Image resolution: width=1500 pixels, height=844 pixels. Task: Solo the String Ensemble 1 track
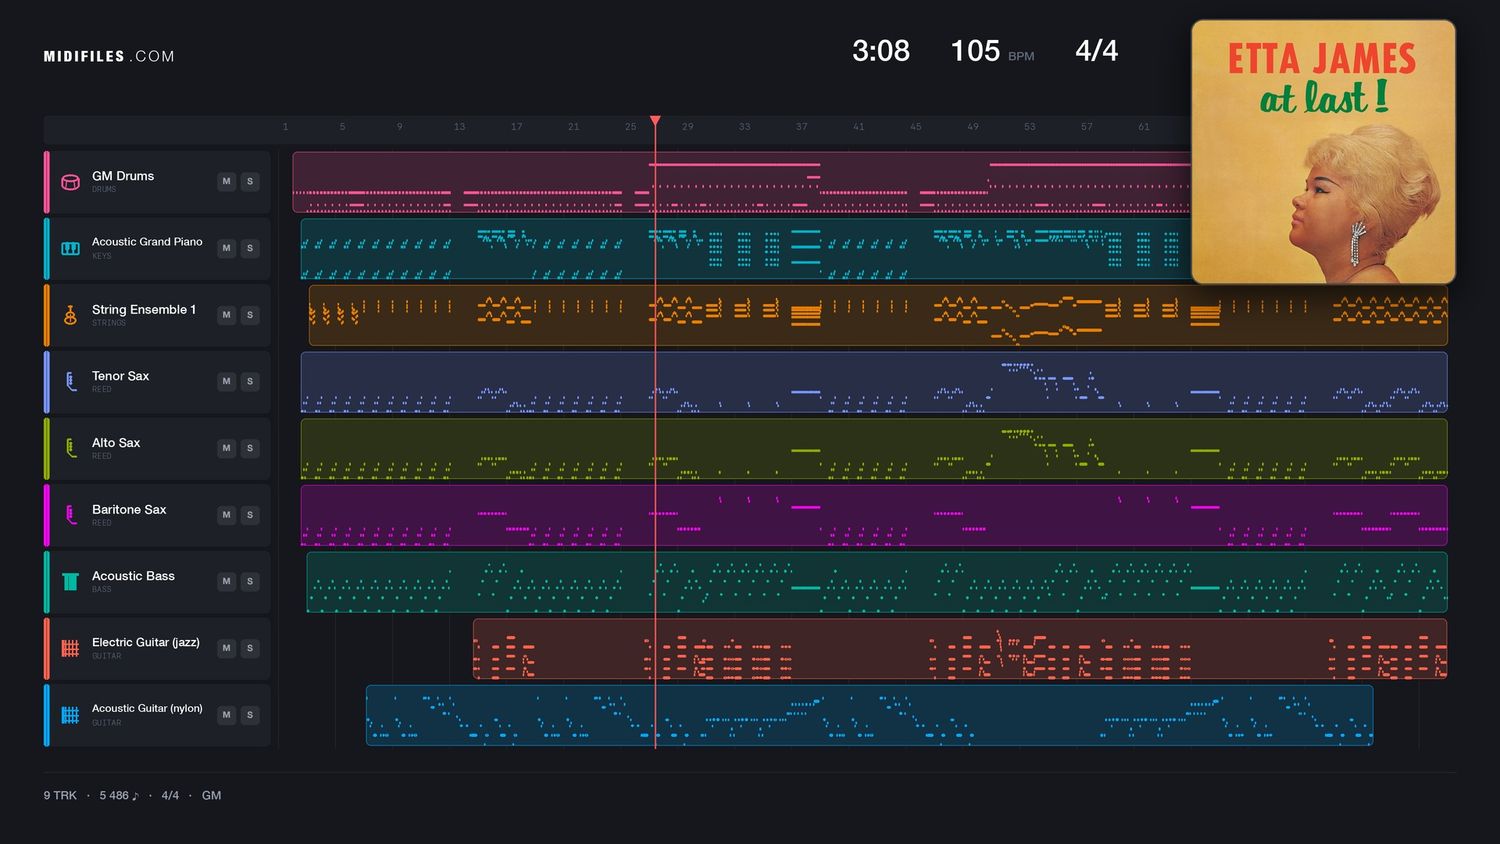(250, 315)
